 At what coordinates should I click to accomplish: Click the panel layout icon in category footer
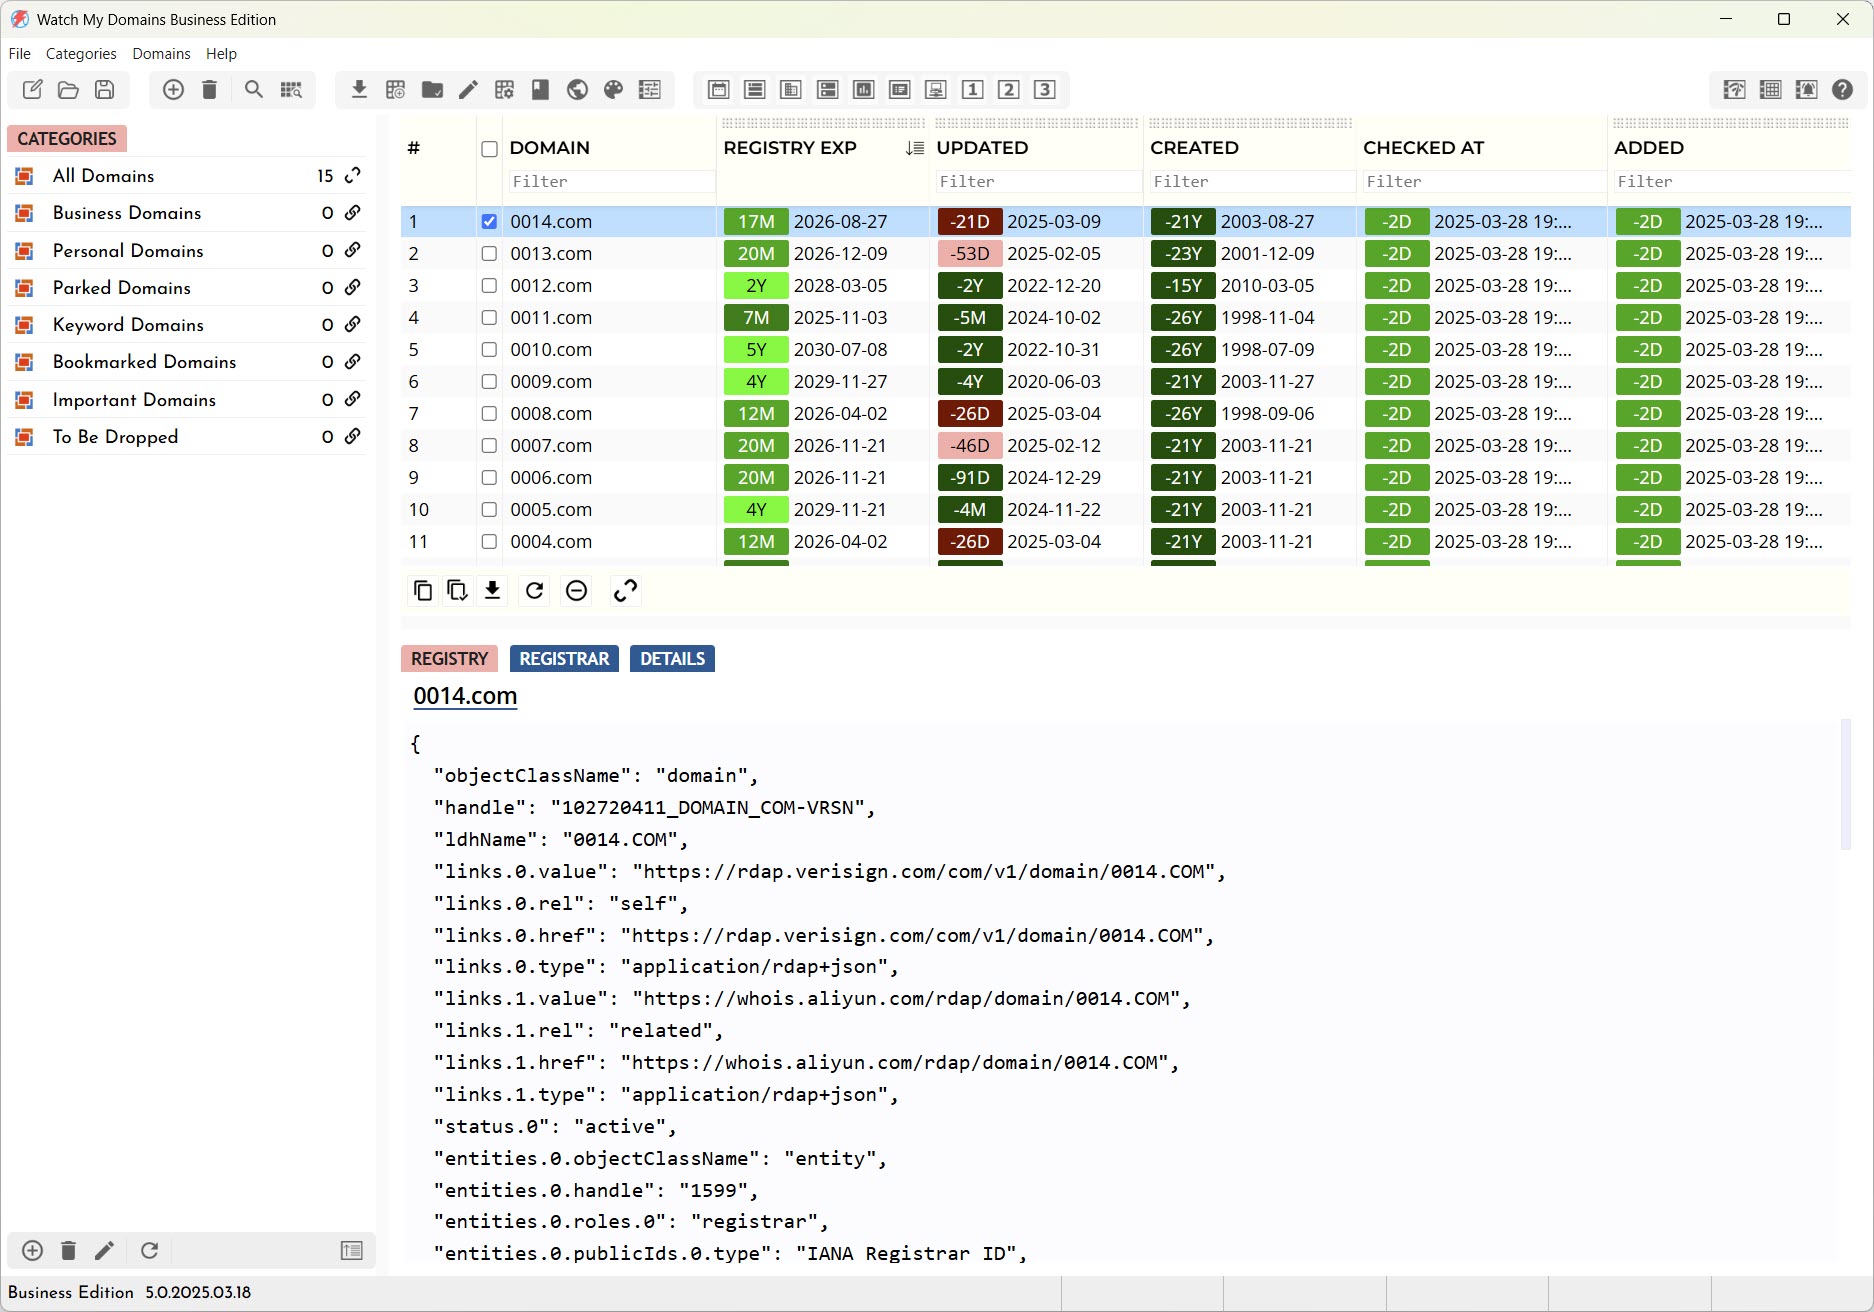point(352,1251)
